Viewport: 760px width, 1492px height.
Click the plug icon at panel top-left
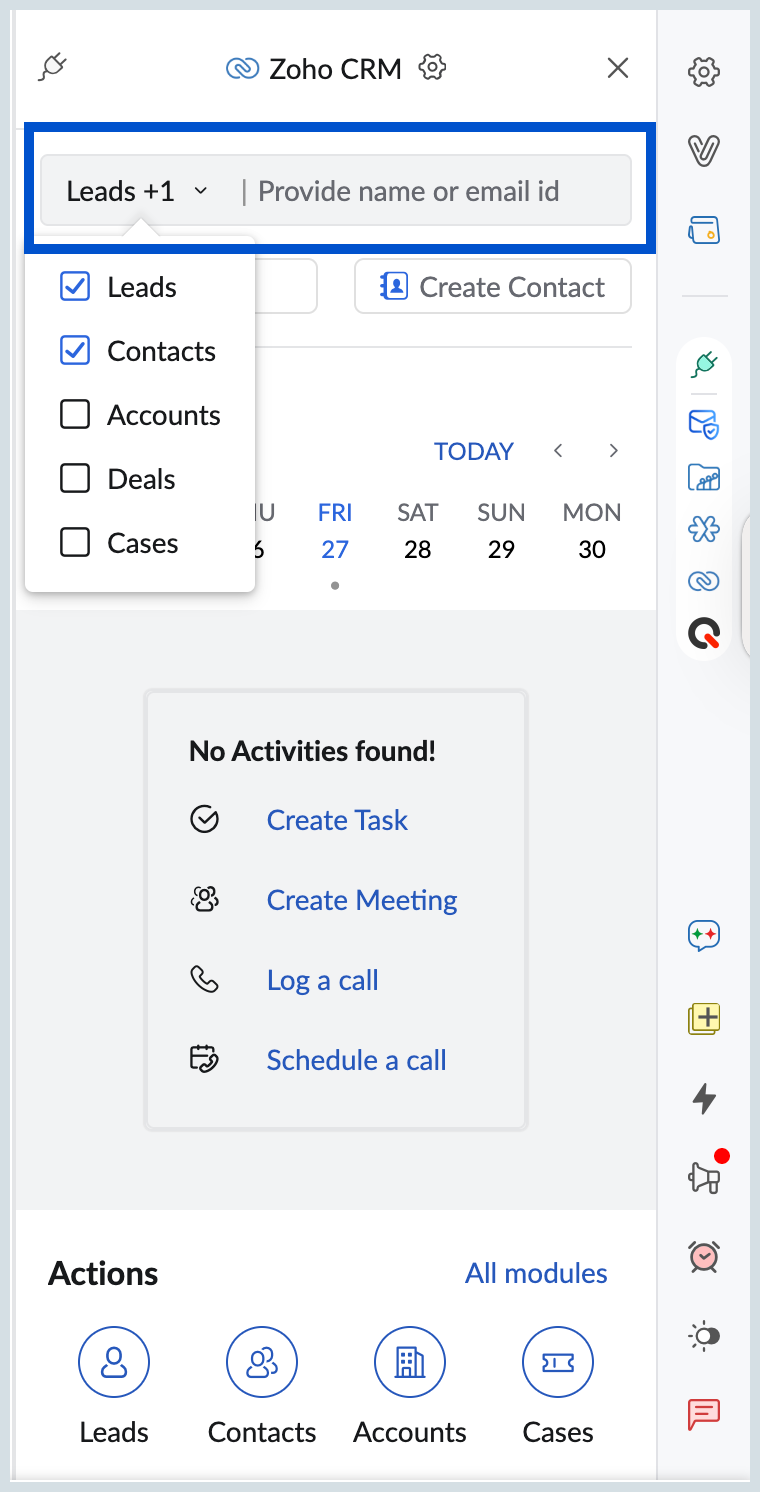[52, 68]
